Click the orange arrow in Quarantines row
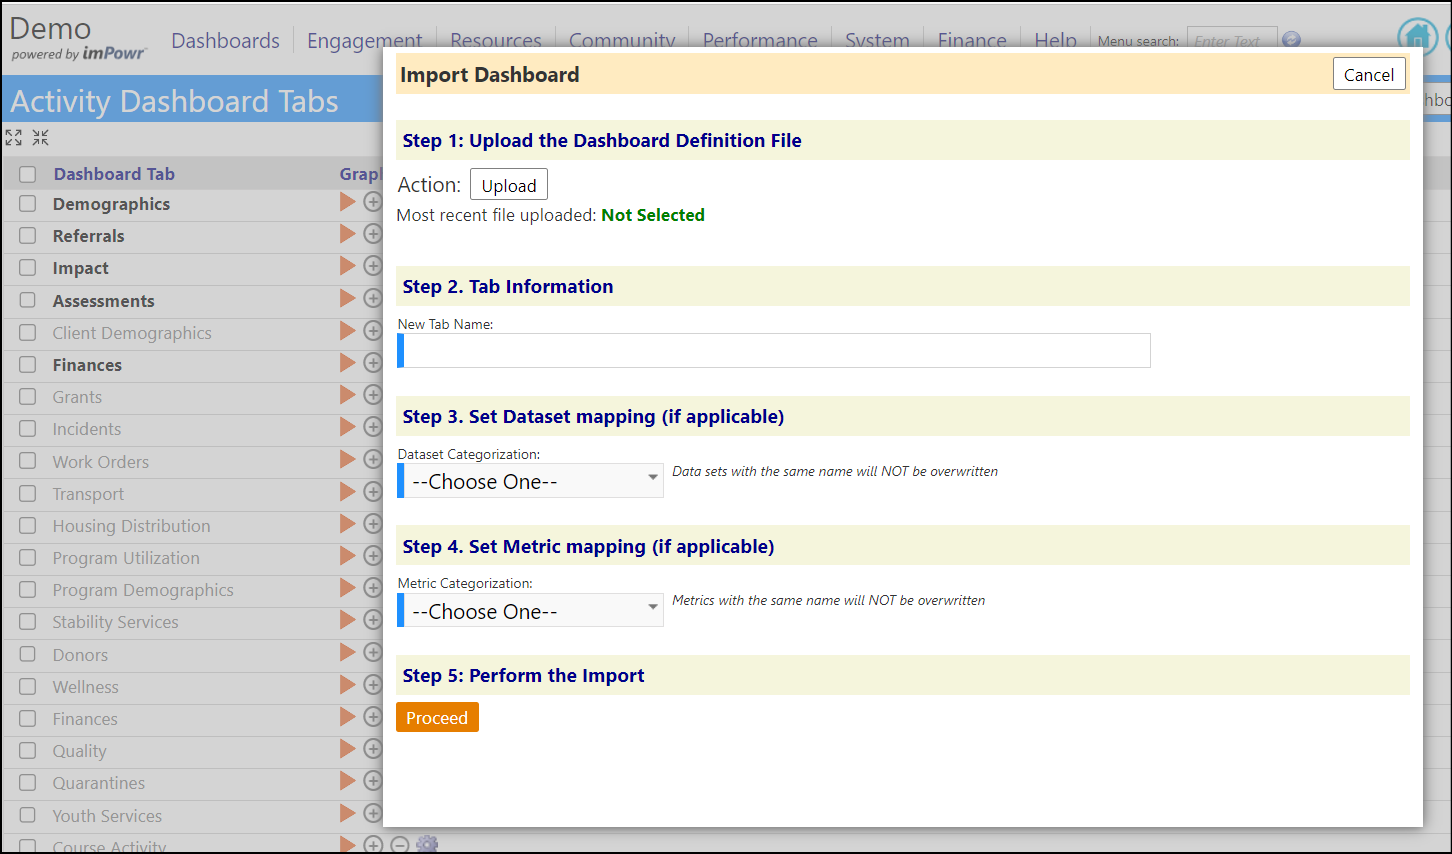Screen dimensions: 1452x854 (x=347, y=780)
